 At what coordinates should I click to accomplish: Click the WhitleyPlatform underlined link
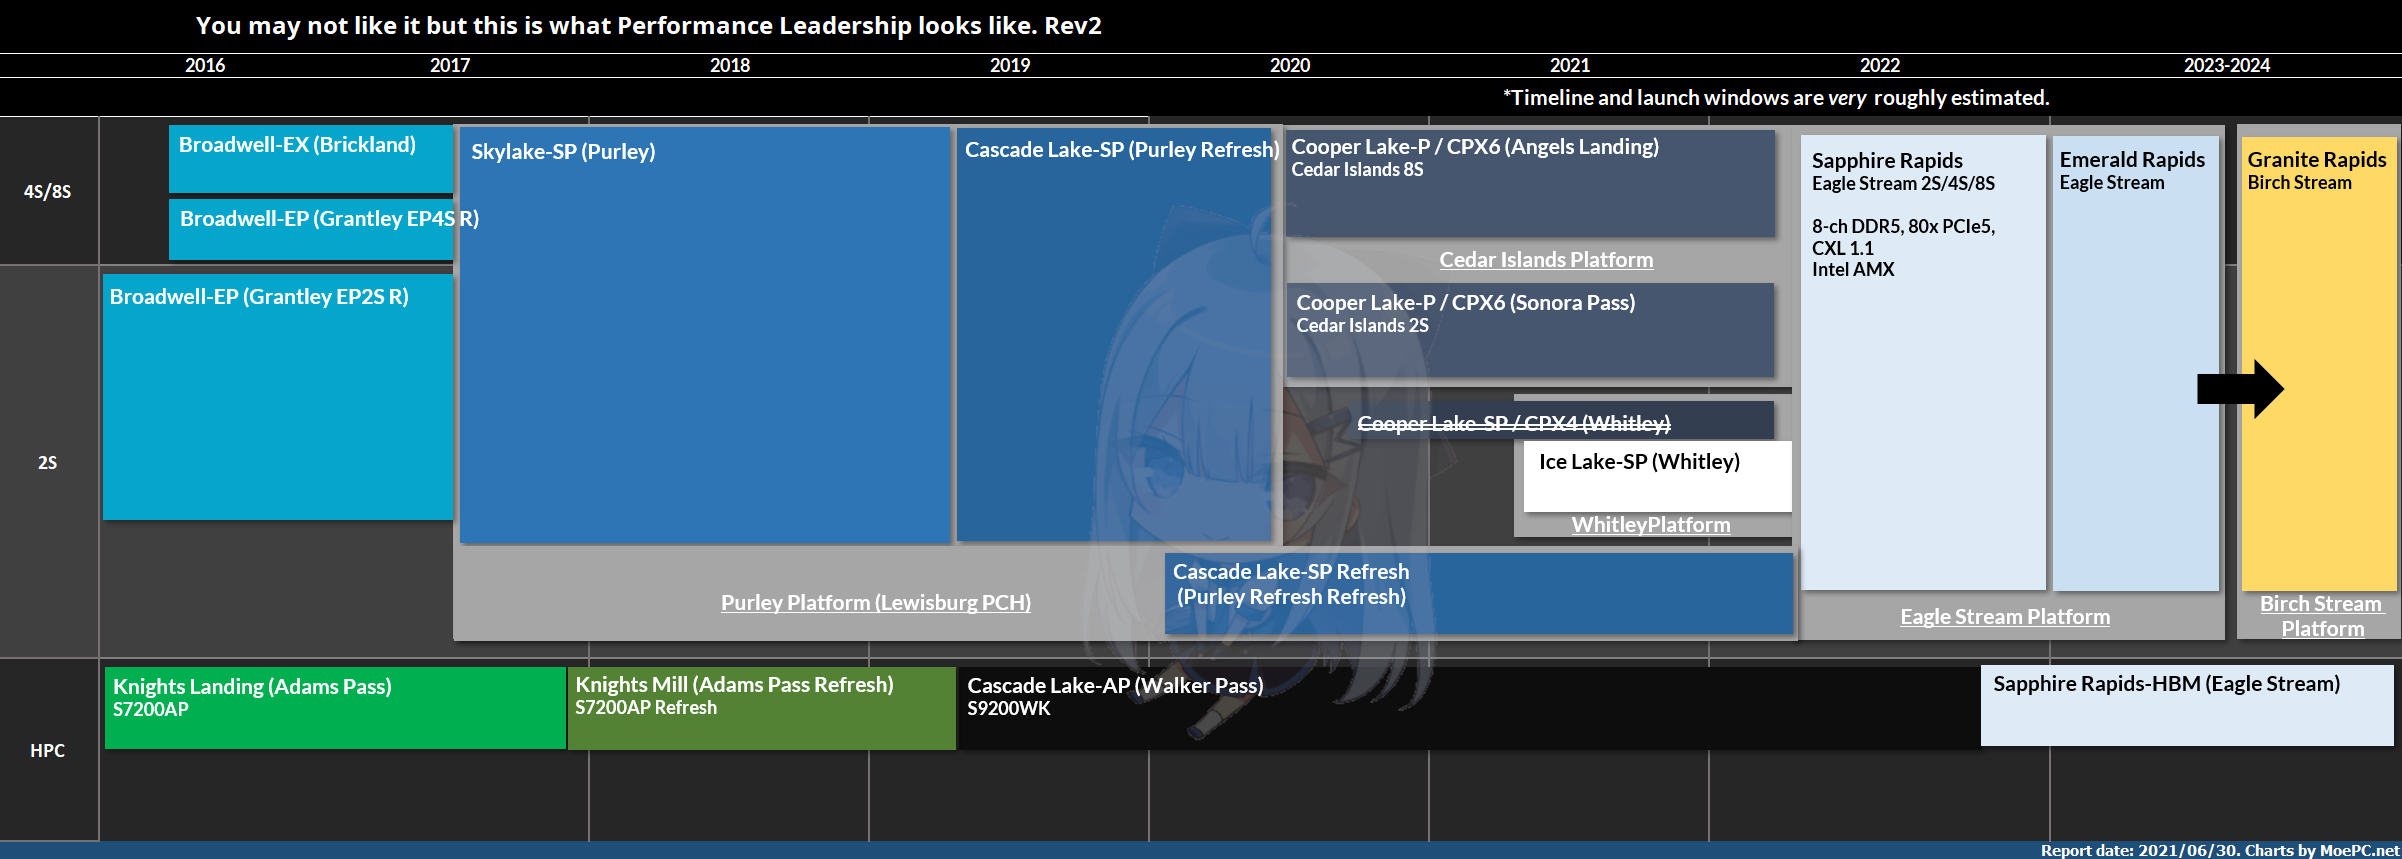[1650, 525]
